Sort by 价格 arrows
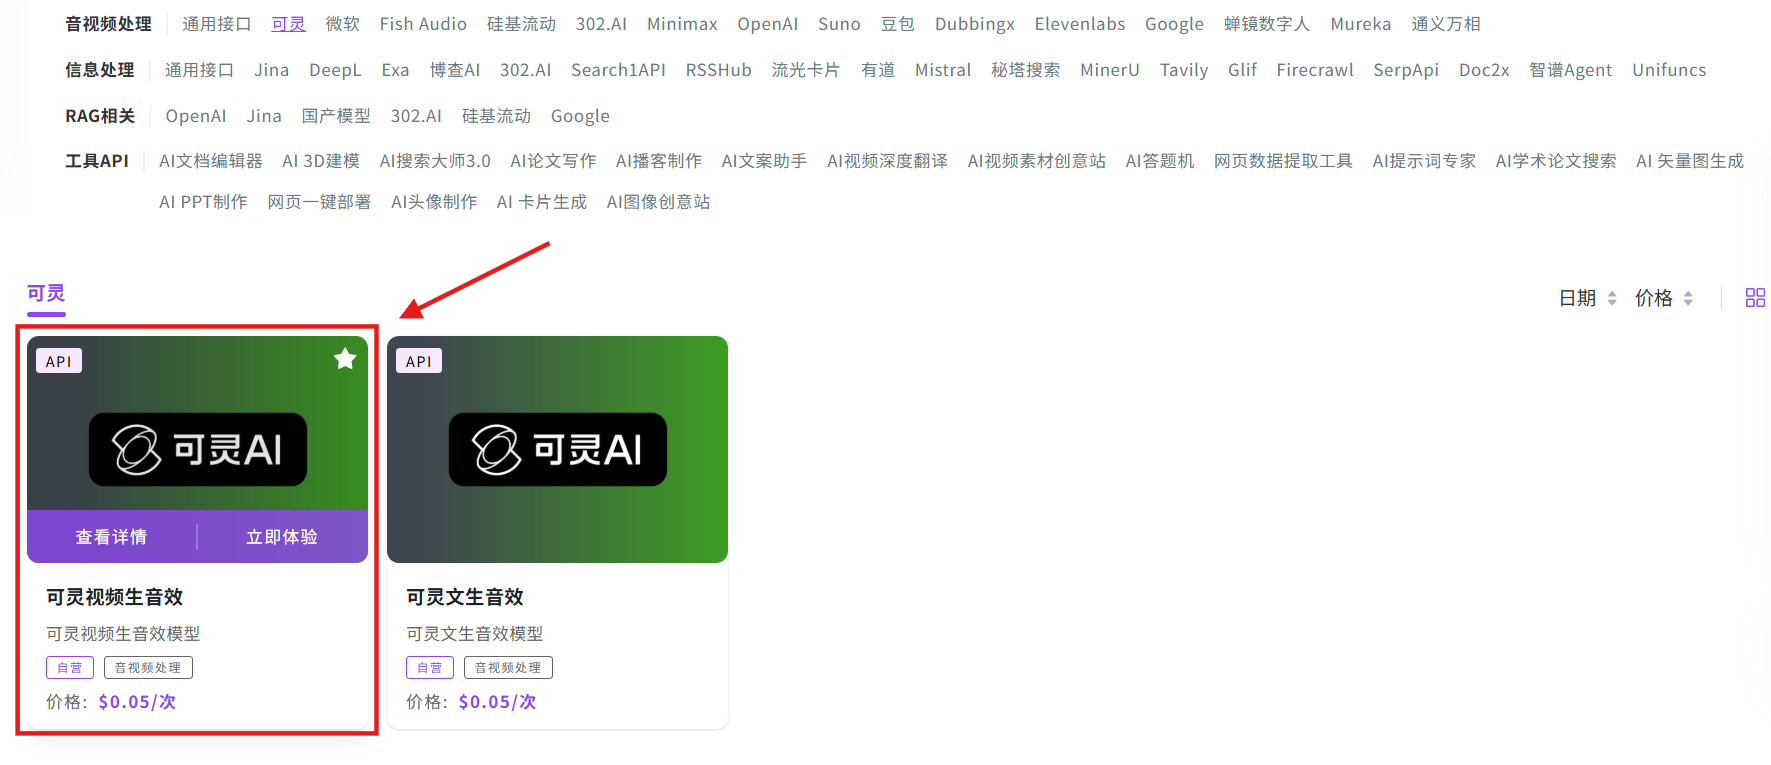 click(x=1688, y=298)
